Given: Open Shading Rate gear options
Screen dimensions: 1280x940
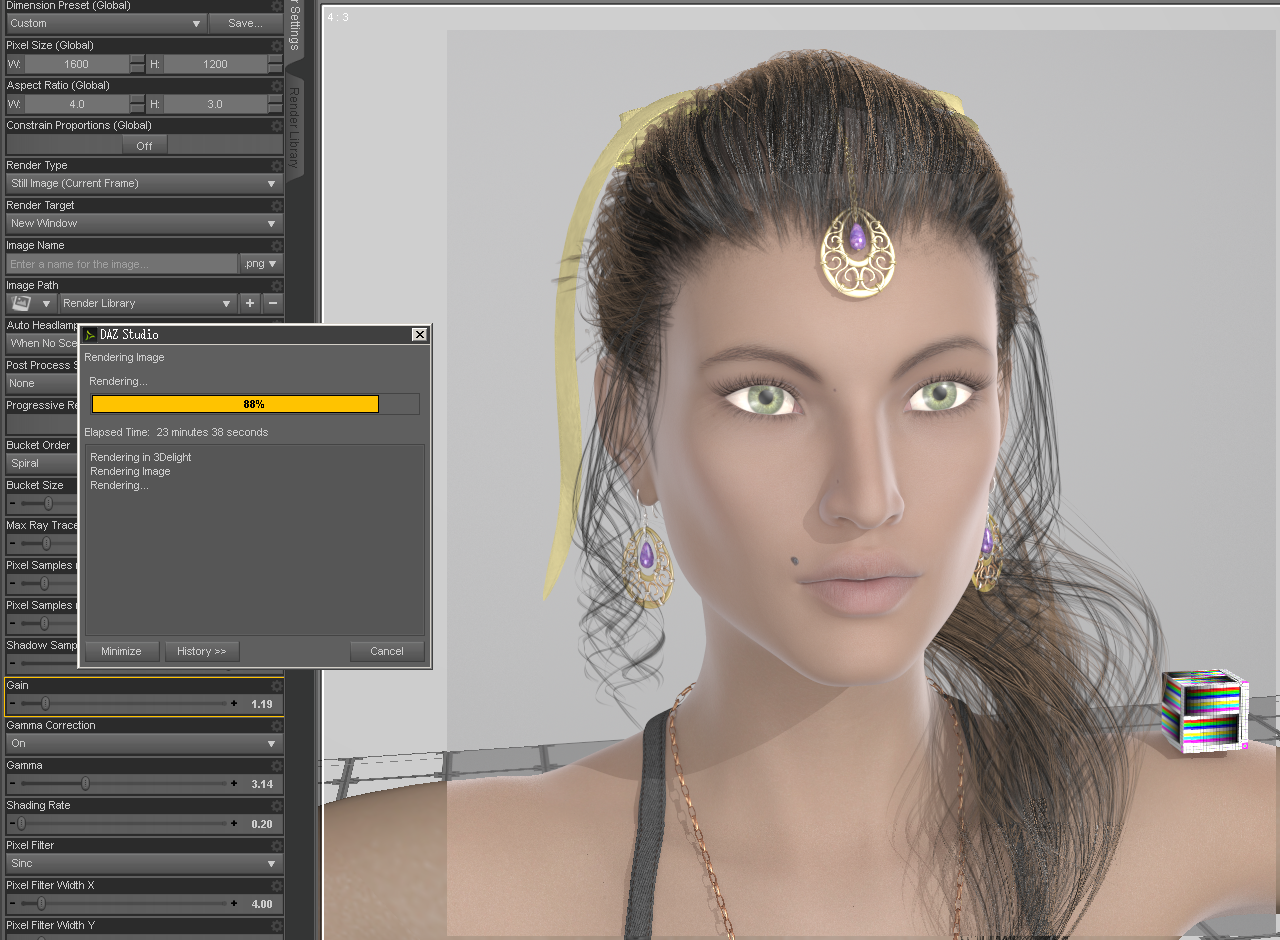Looking at the screenshot, I should tap(277, 806).
